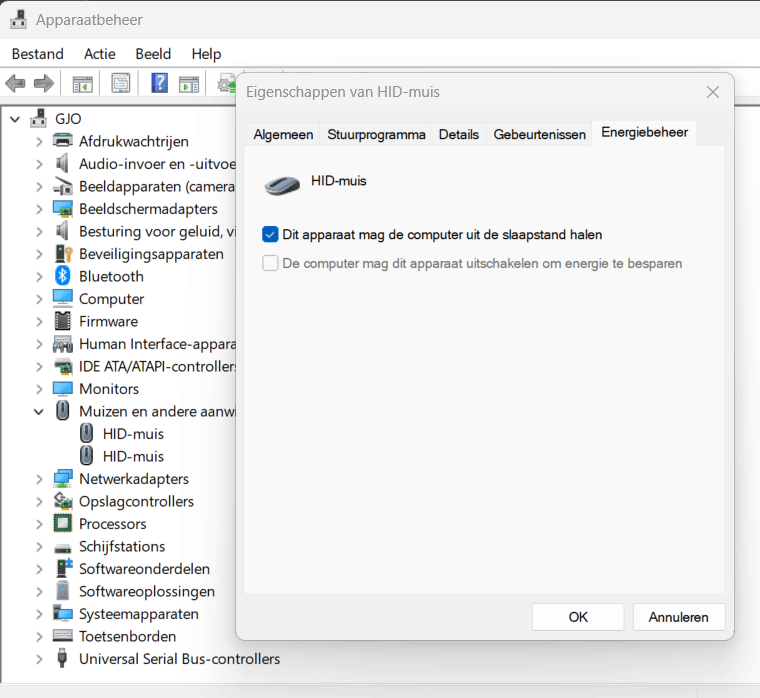The height and width of the screenshot is (698, 760).
Task: Click the Afdrukwachtrijen printer icon
Action: 63,141
